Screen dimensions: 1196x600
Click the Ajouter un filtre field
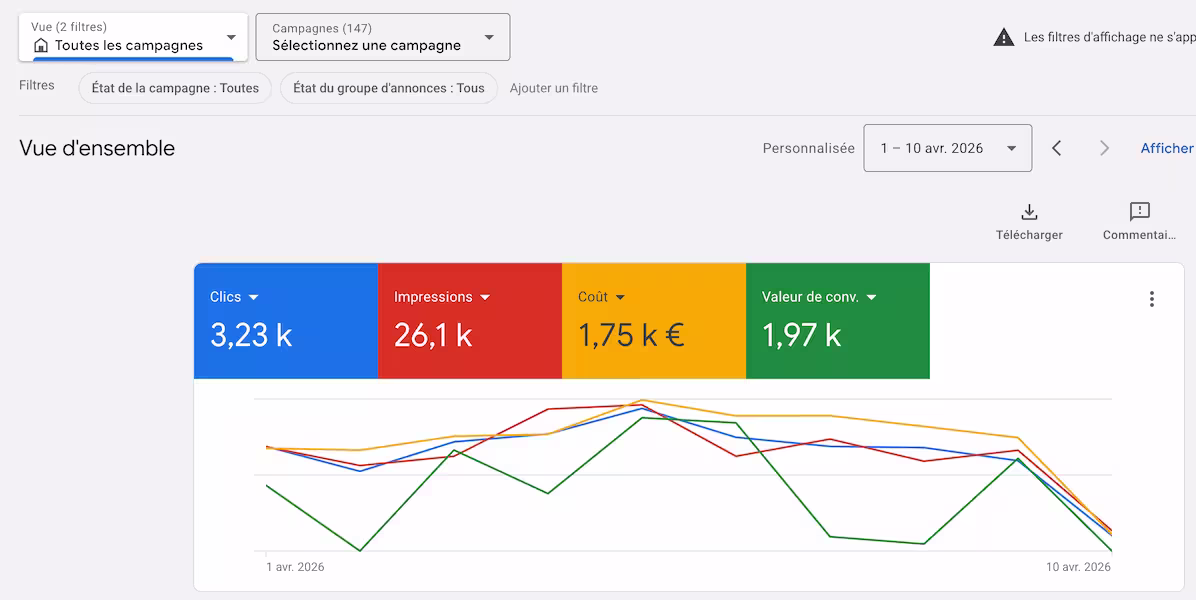coord(554,88)
